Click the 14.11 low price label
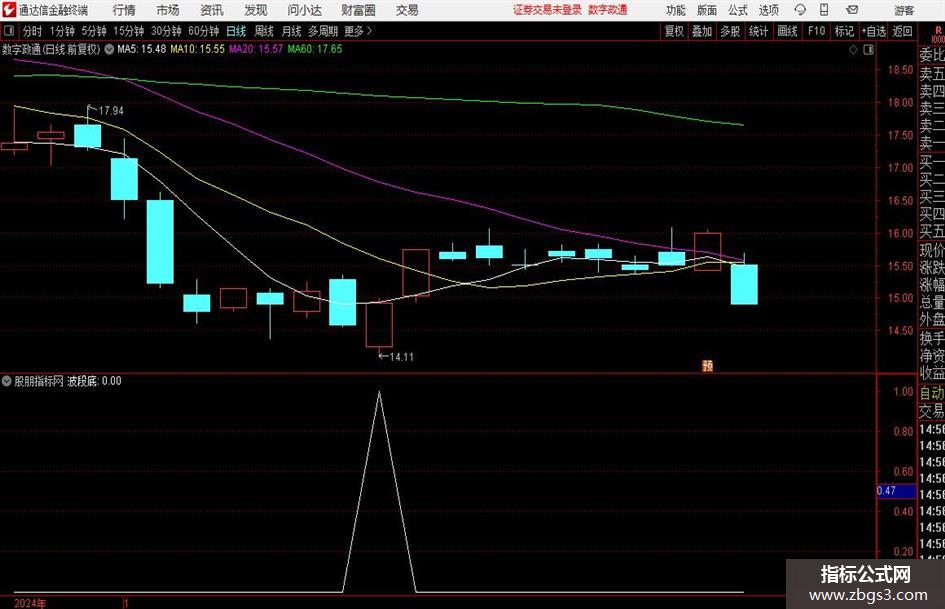 [x=401, y=357]
